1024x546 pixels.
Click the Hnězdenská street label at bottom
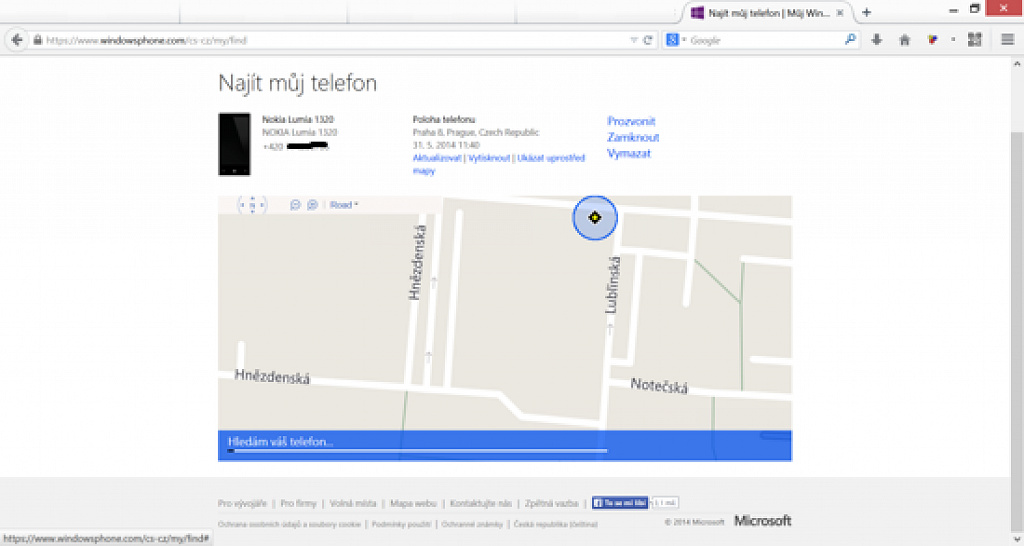(272, 376)
